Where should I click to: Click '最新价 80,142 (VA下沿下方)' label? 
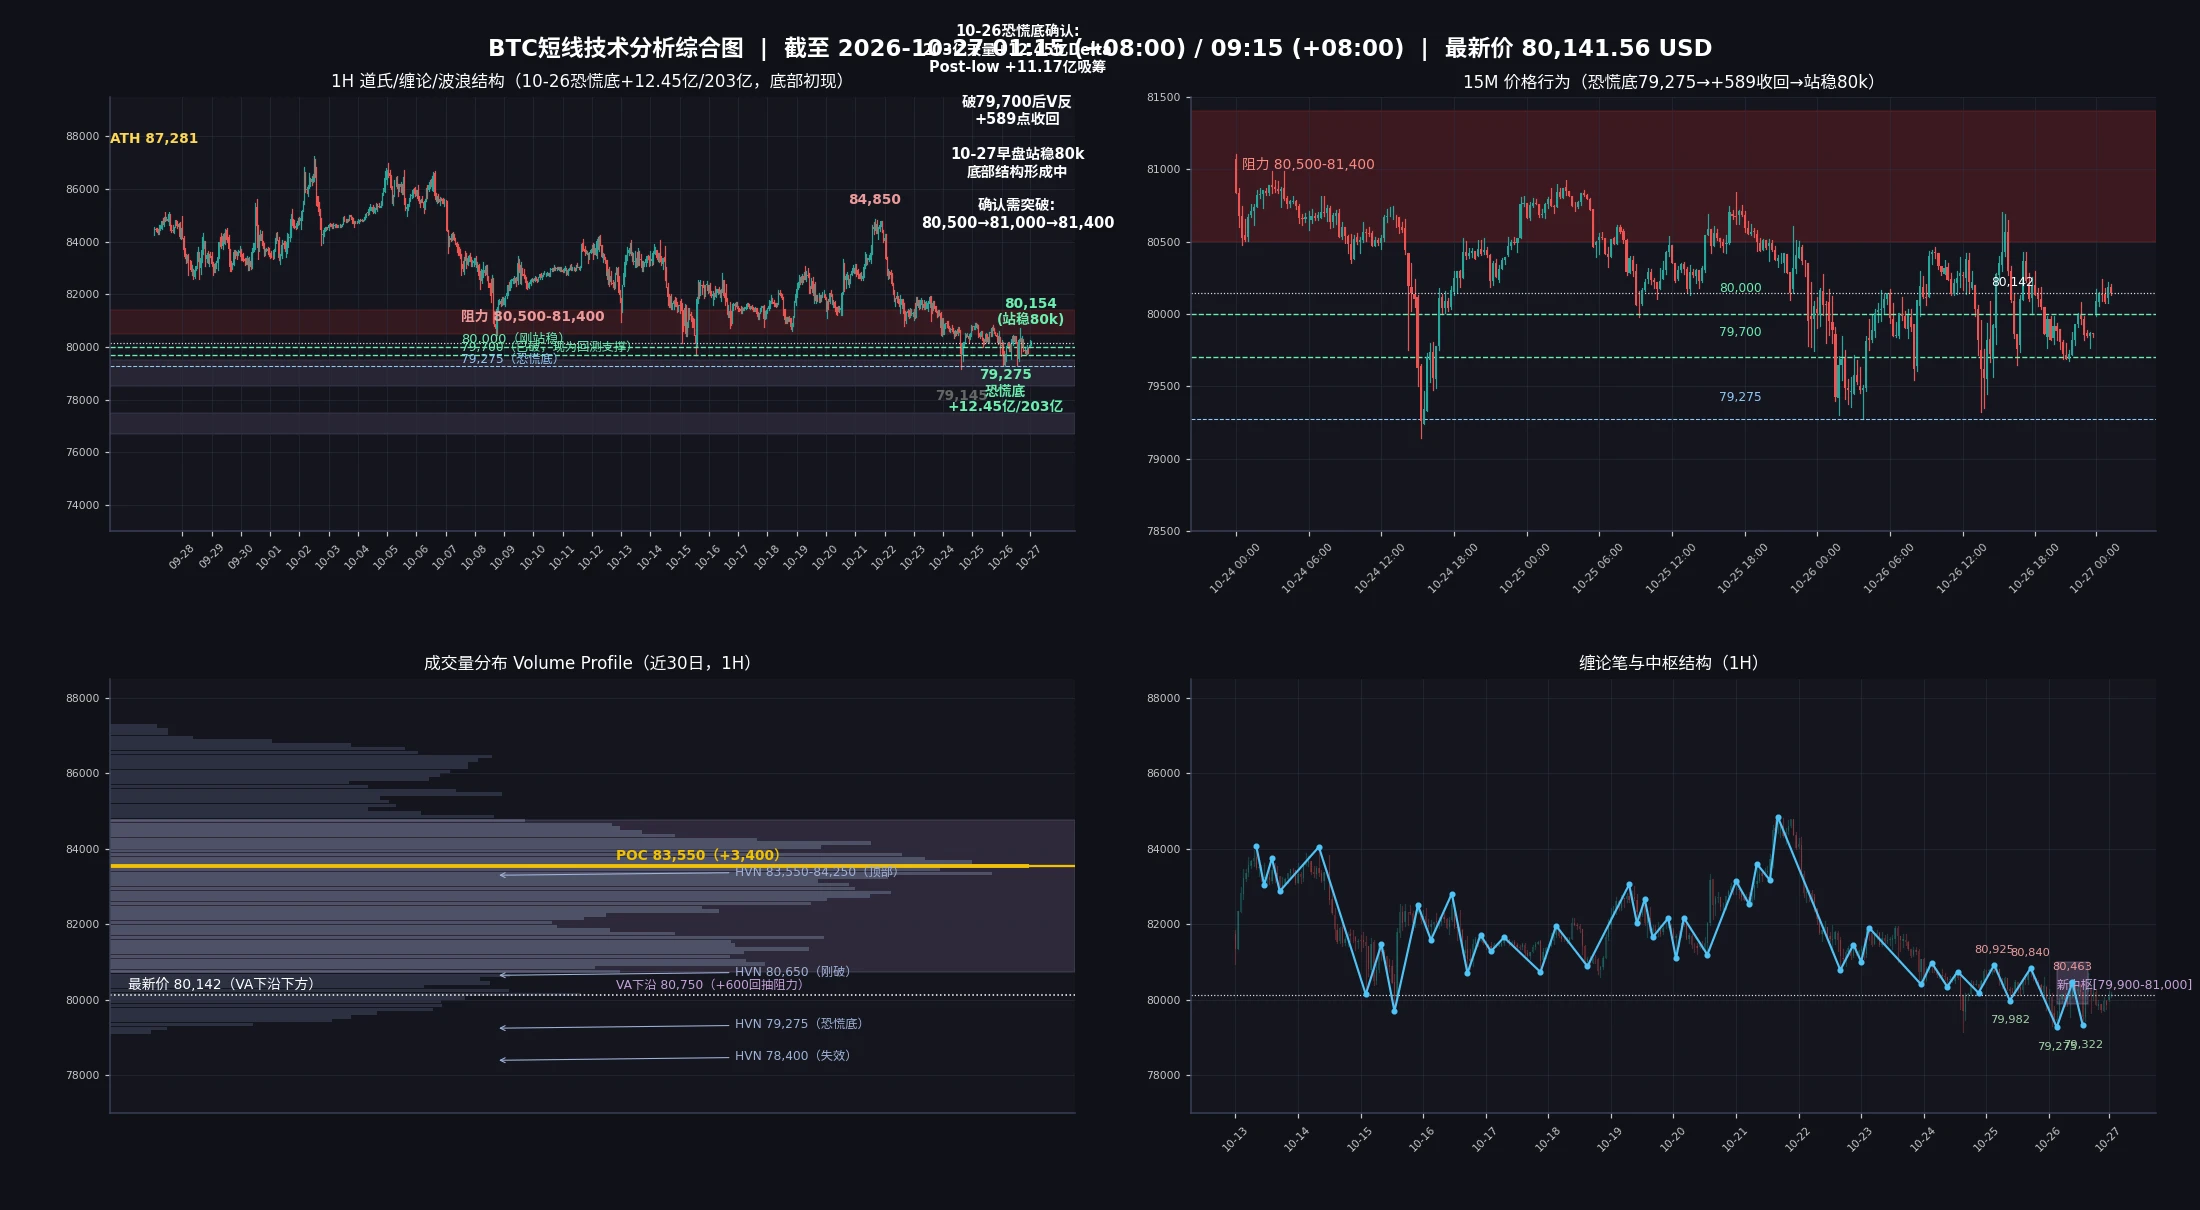[x=221, y=984]
